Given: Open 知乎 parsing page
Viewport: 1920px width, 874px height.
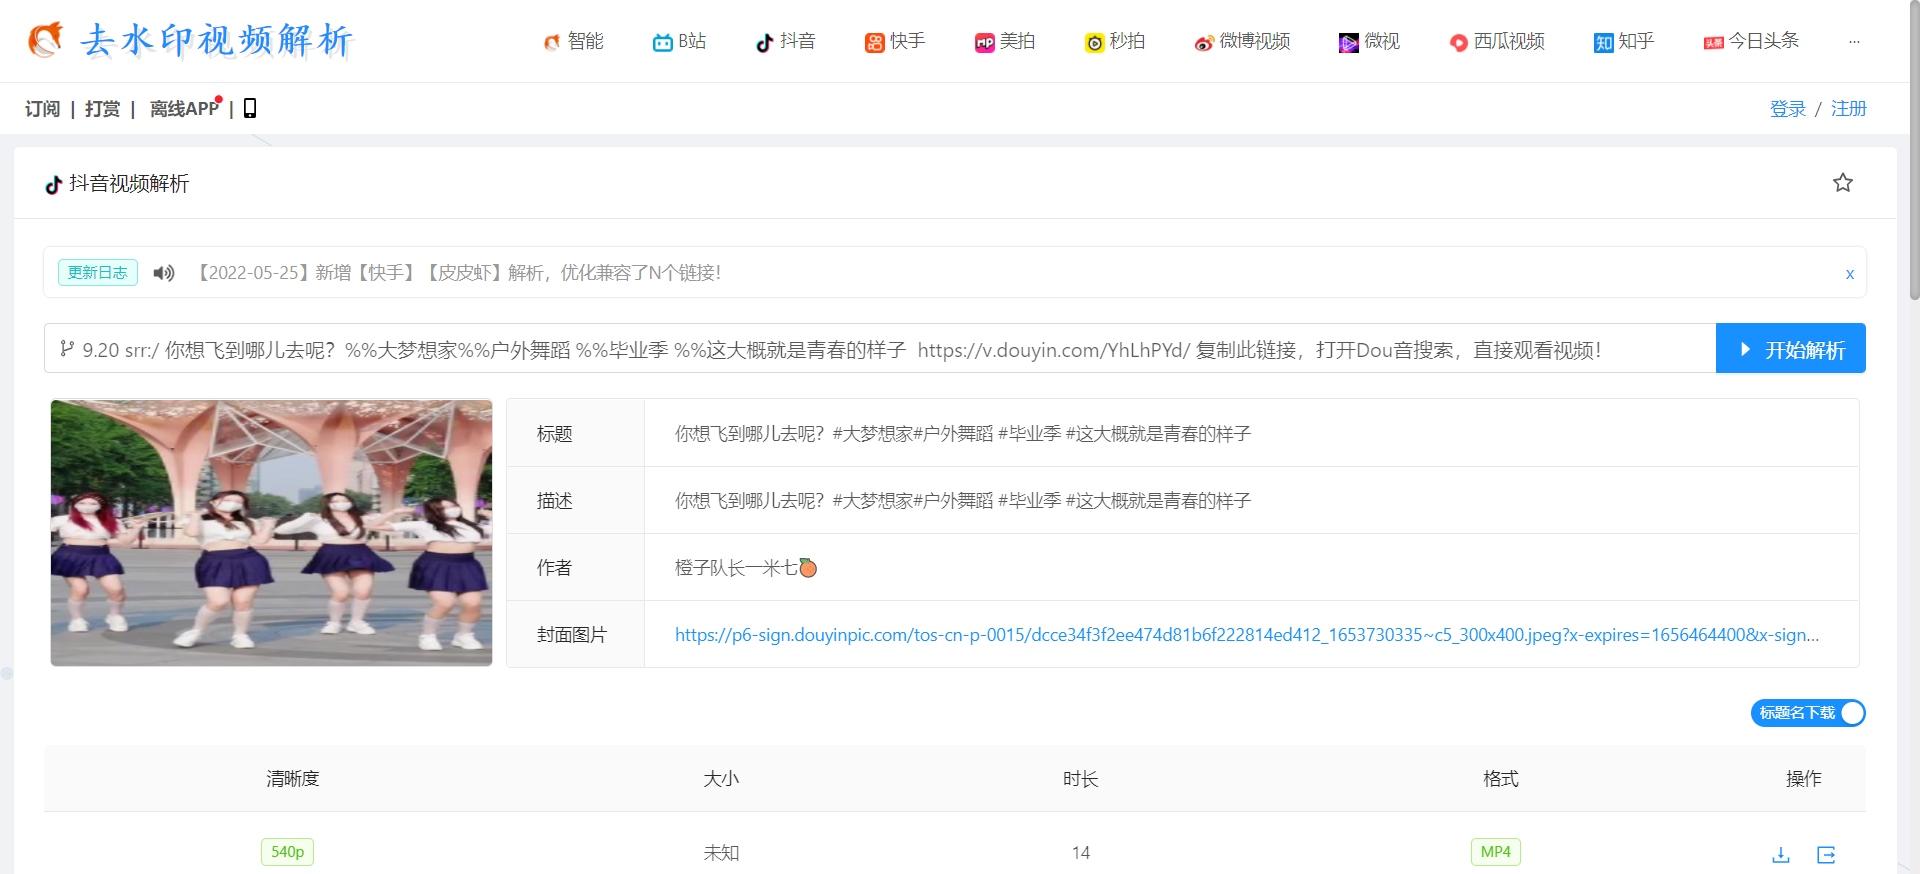Looking at the screenshot, I should click(1624, 41).
